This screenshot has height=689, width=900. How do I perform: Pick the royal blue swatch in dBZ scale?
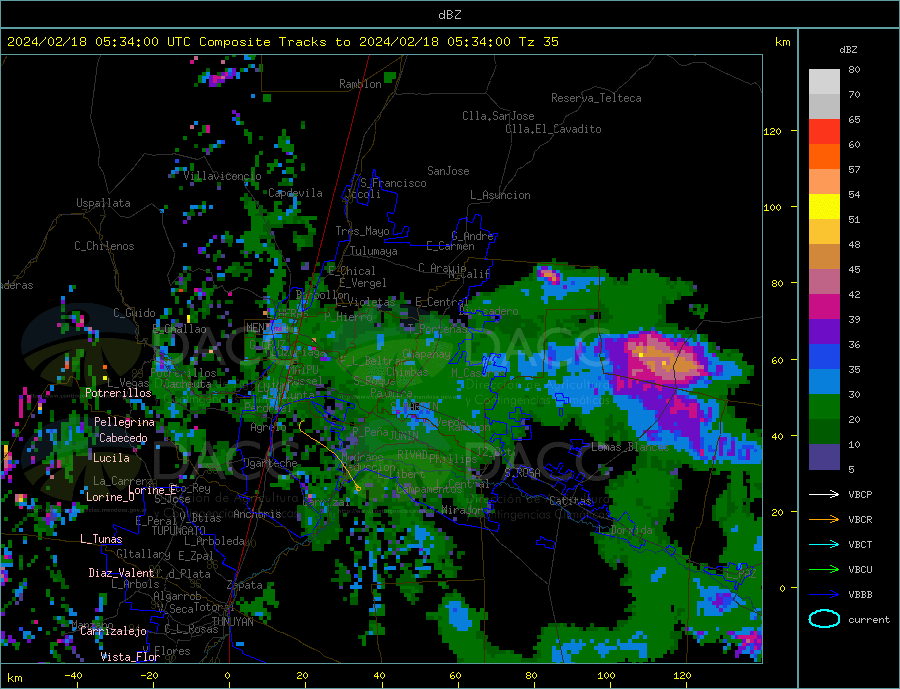[824, 357]
